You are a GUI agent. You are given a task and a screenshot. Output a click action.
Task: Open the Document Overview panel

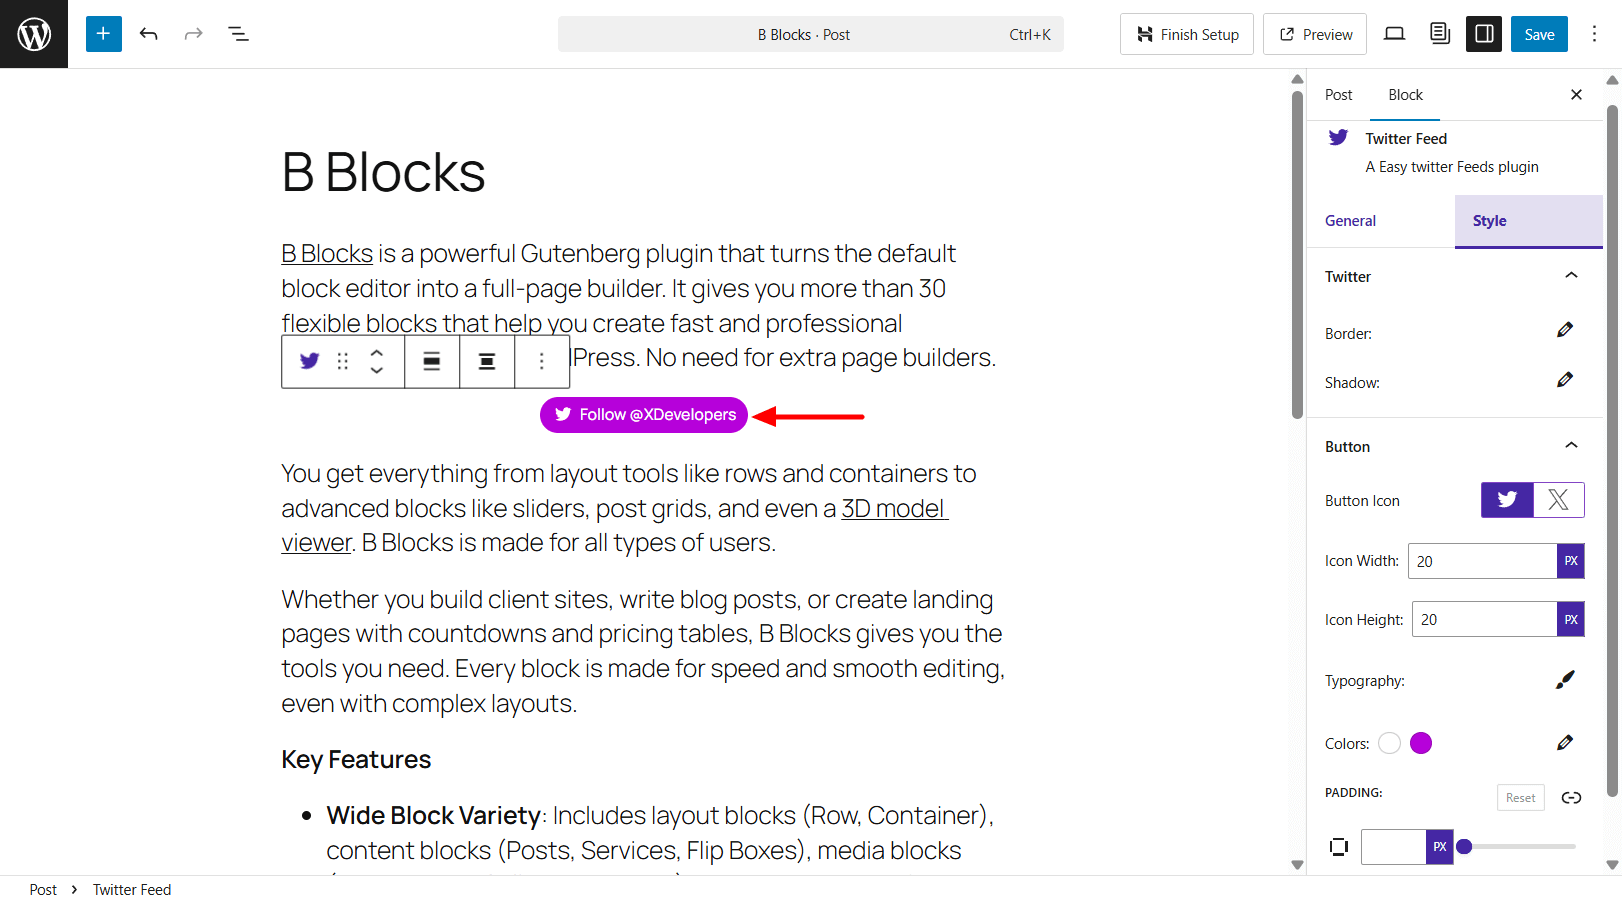tap(238, 33)
